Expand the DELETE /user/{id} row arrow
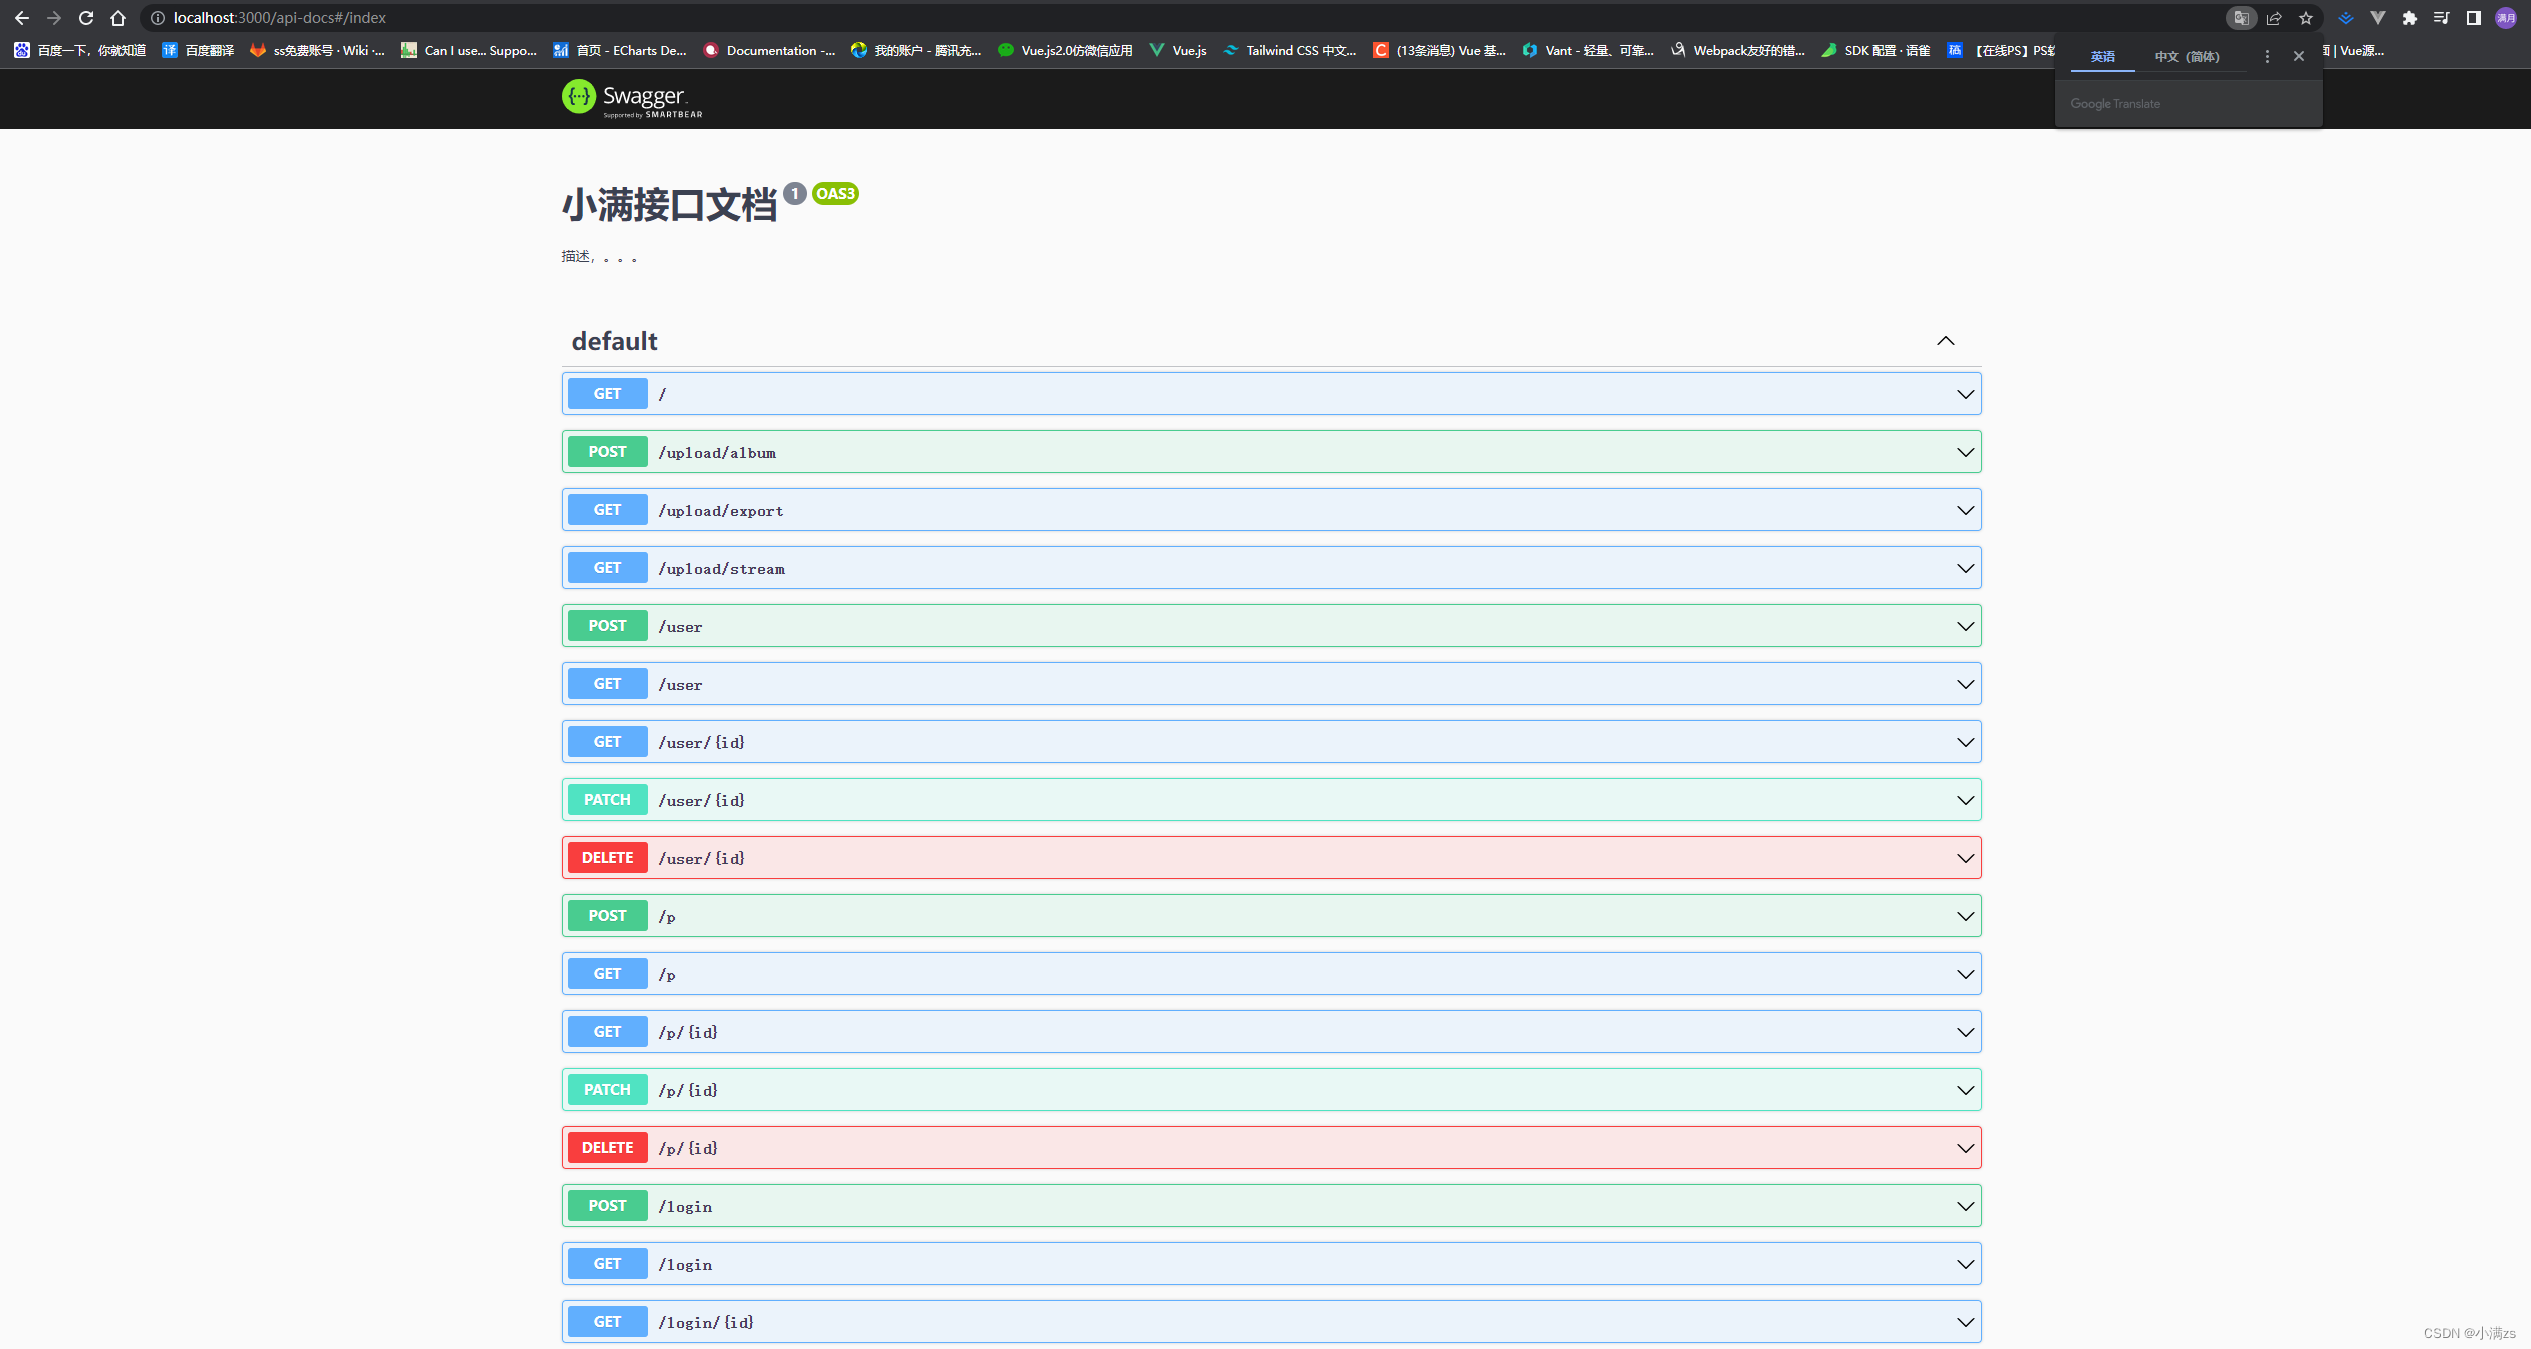Viewport: 2531px width, 1349px height. (1965, 858)
